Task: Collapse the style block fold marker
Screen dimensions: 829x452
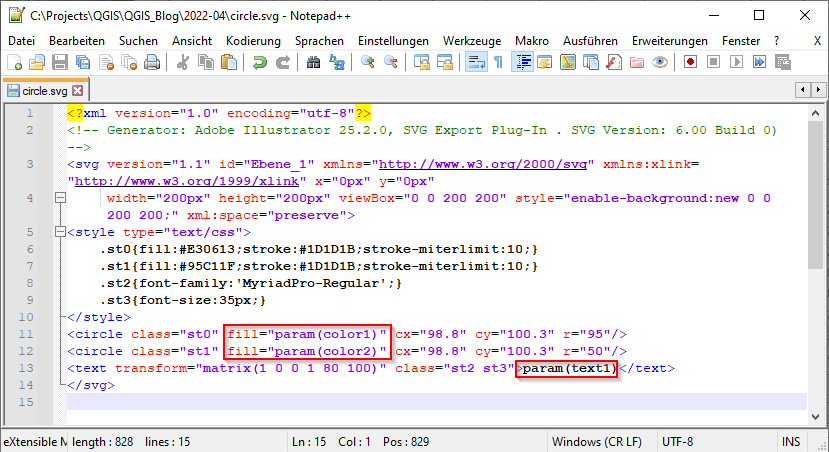Action: click(60, 233)
